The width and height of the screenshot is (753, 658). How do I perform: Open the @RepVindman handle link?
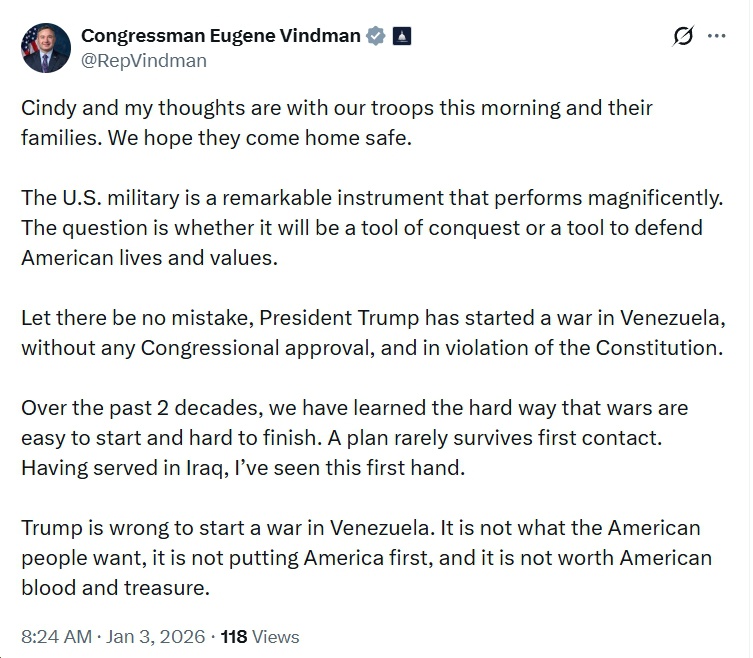144,61
